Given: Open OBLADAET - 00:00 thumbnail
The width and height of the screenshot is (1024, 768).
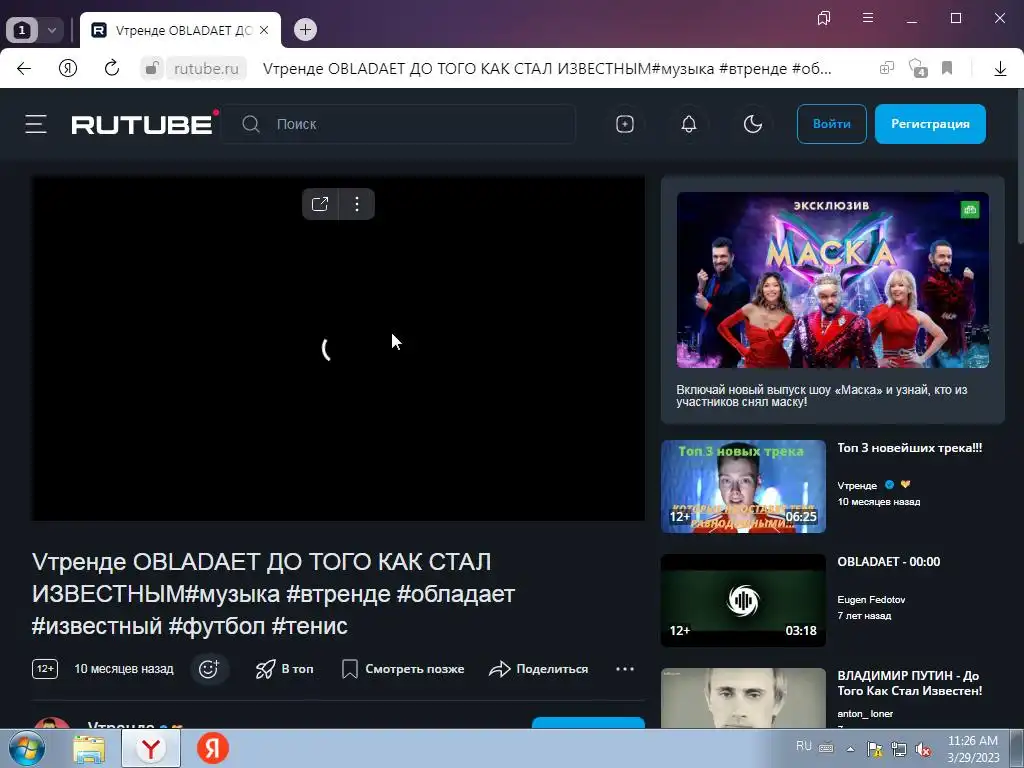Looking at the screenshot, I should point(743,600).
